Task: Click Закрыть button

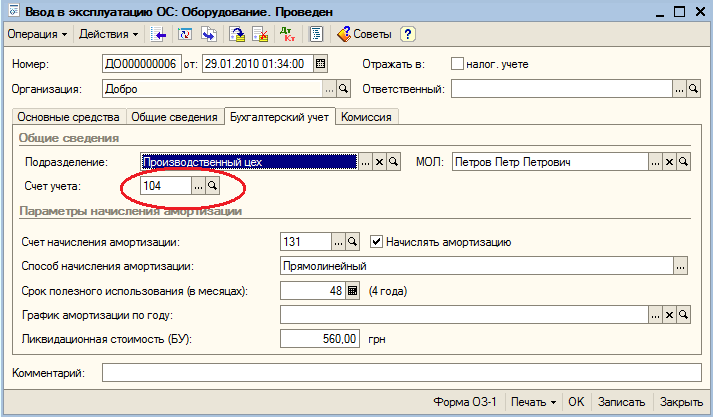Action: click(681, 402)
